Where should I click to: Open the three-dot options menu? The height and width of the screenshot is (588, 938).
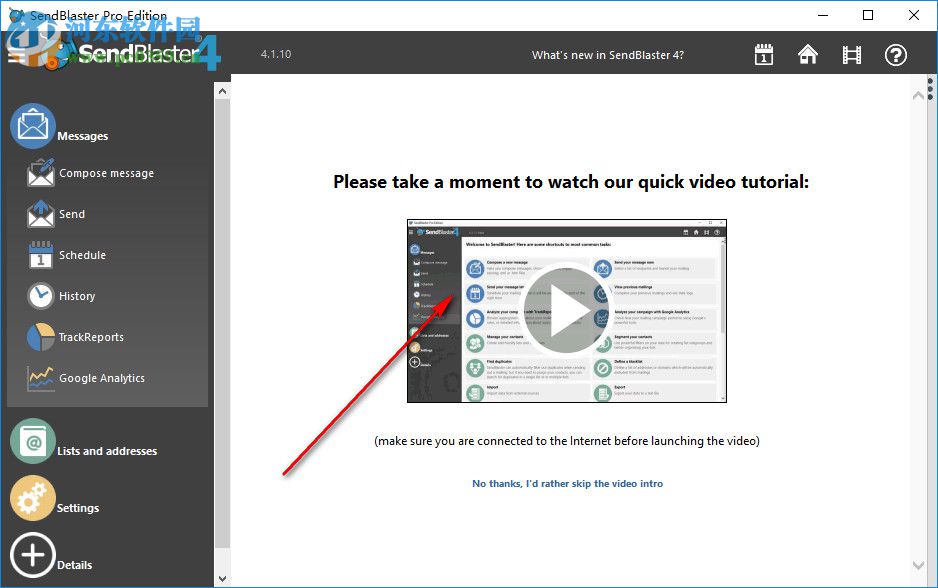click(x=930, y=88)
